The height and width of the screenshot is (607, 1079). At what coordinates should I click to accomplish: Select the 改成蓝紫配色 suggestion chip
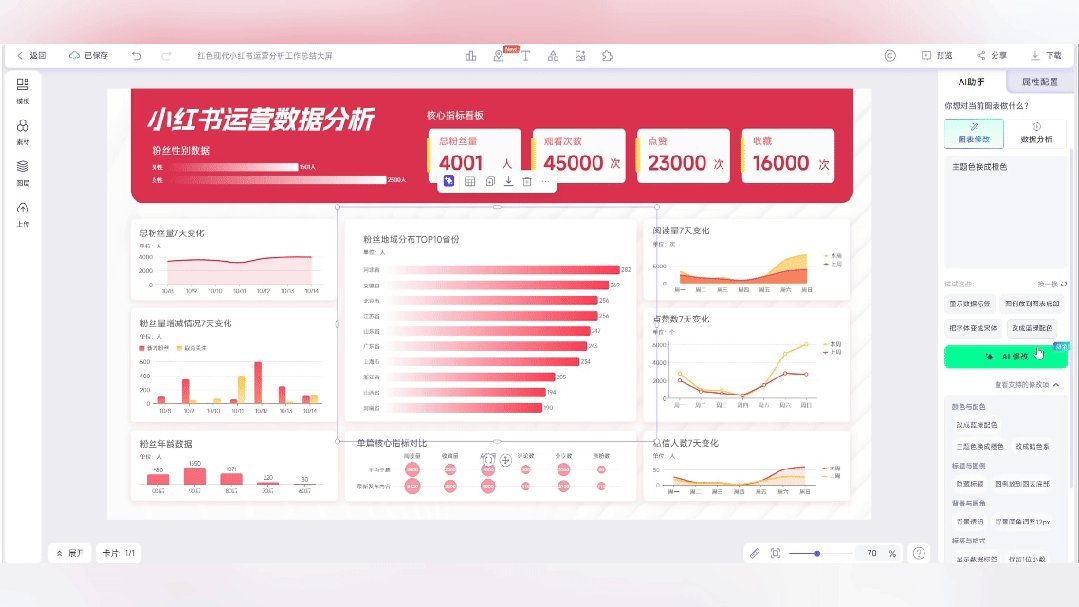pos(1032,328)
